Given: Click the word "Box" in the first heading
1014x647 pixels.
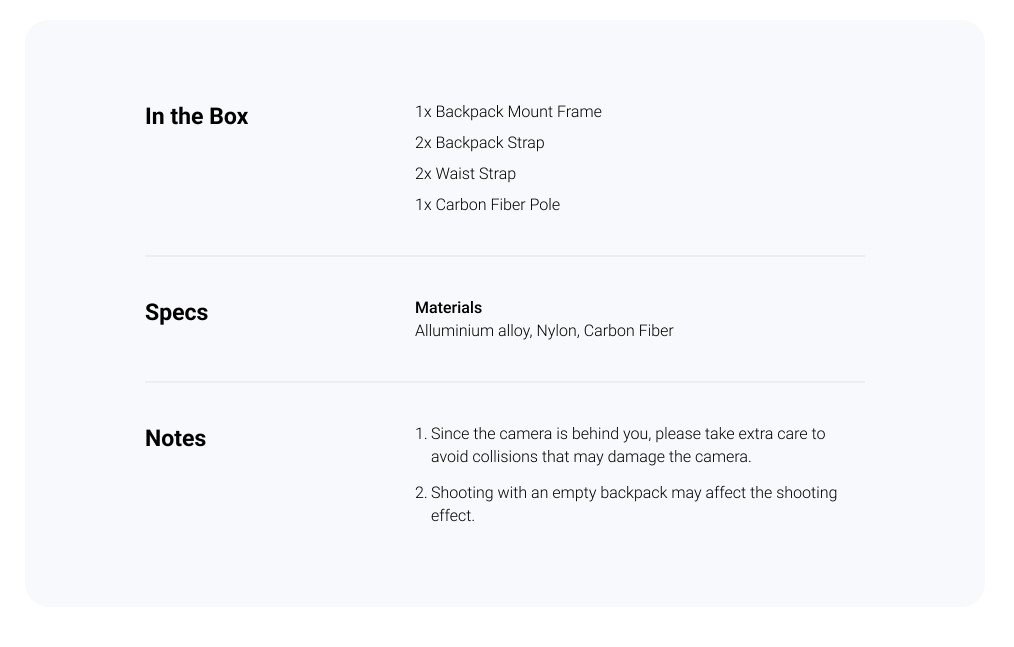Looking at the screenshot, I should tap(229, 116).
